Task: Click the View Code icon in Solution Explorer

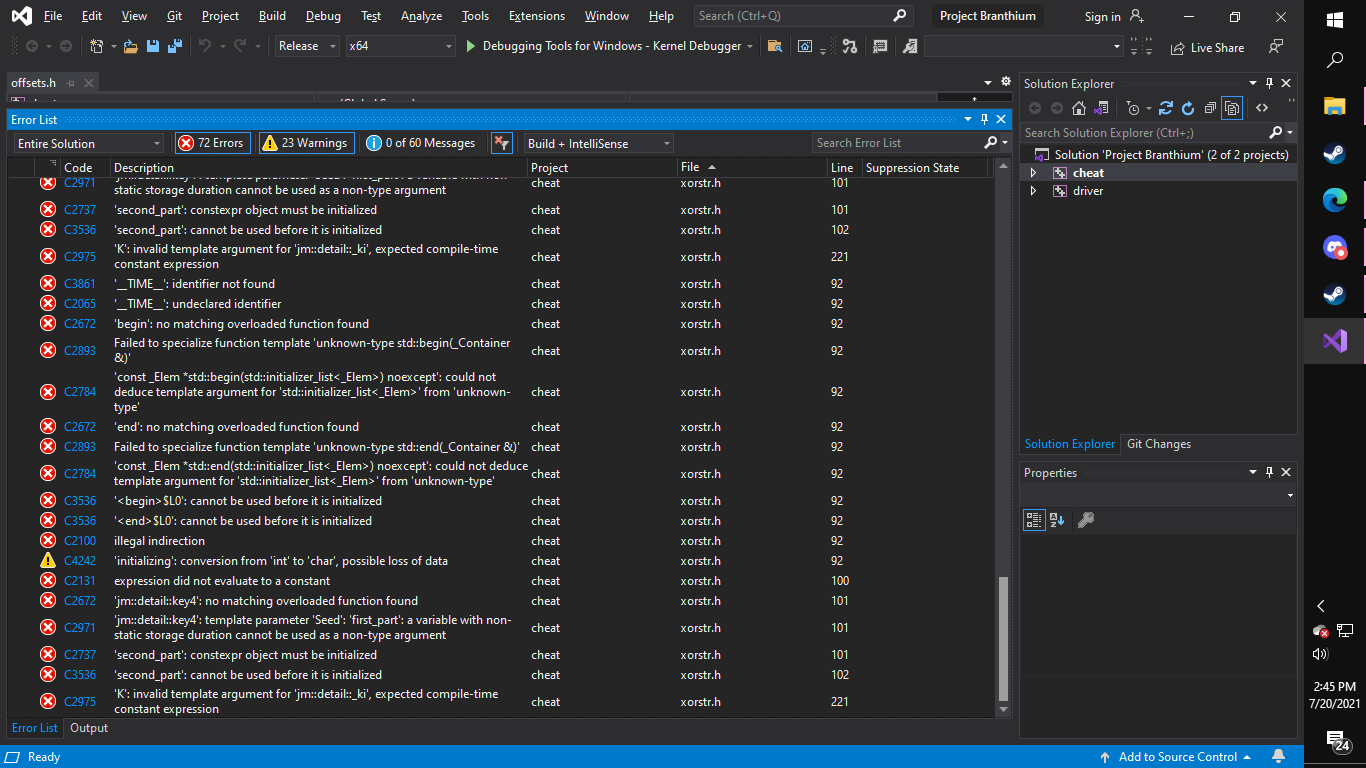Action: coord(1262,108)
